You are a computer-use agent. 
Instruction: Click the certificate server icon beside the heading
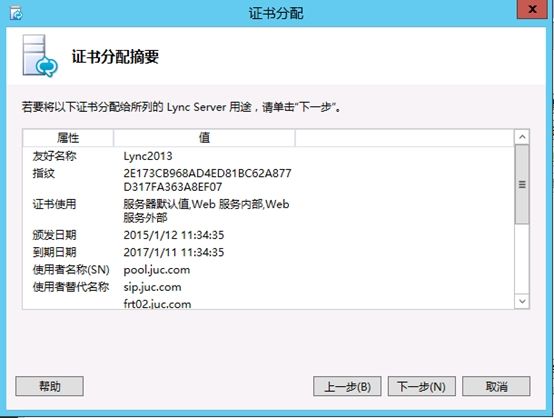tap(40, 56)
